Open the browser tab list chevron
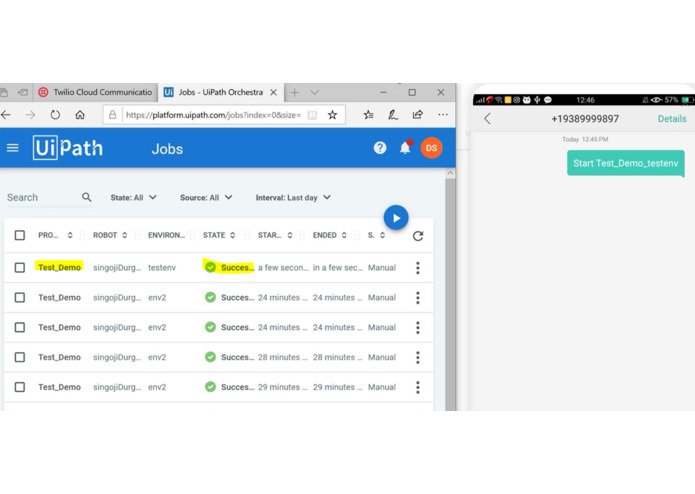695x494 pixels. point(315,93)
